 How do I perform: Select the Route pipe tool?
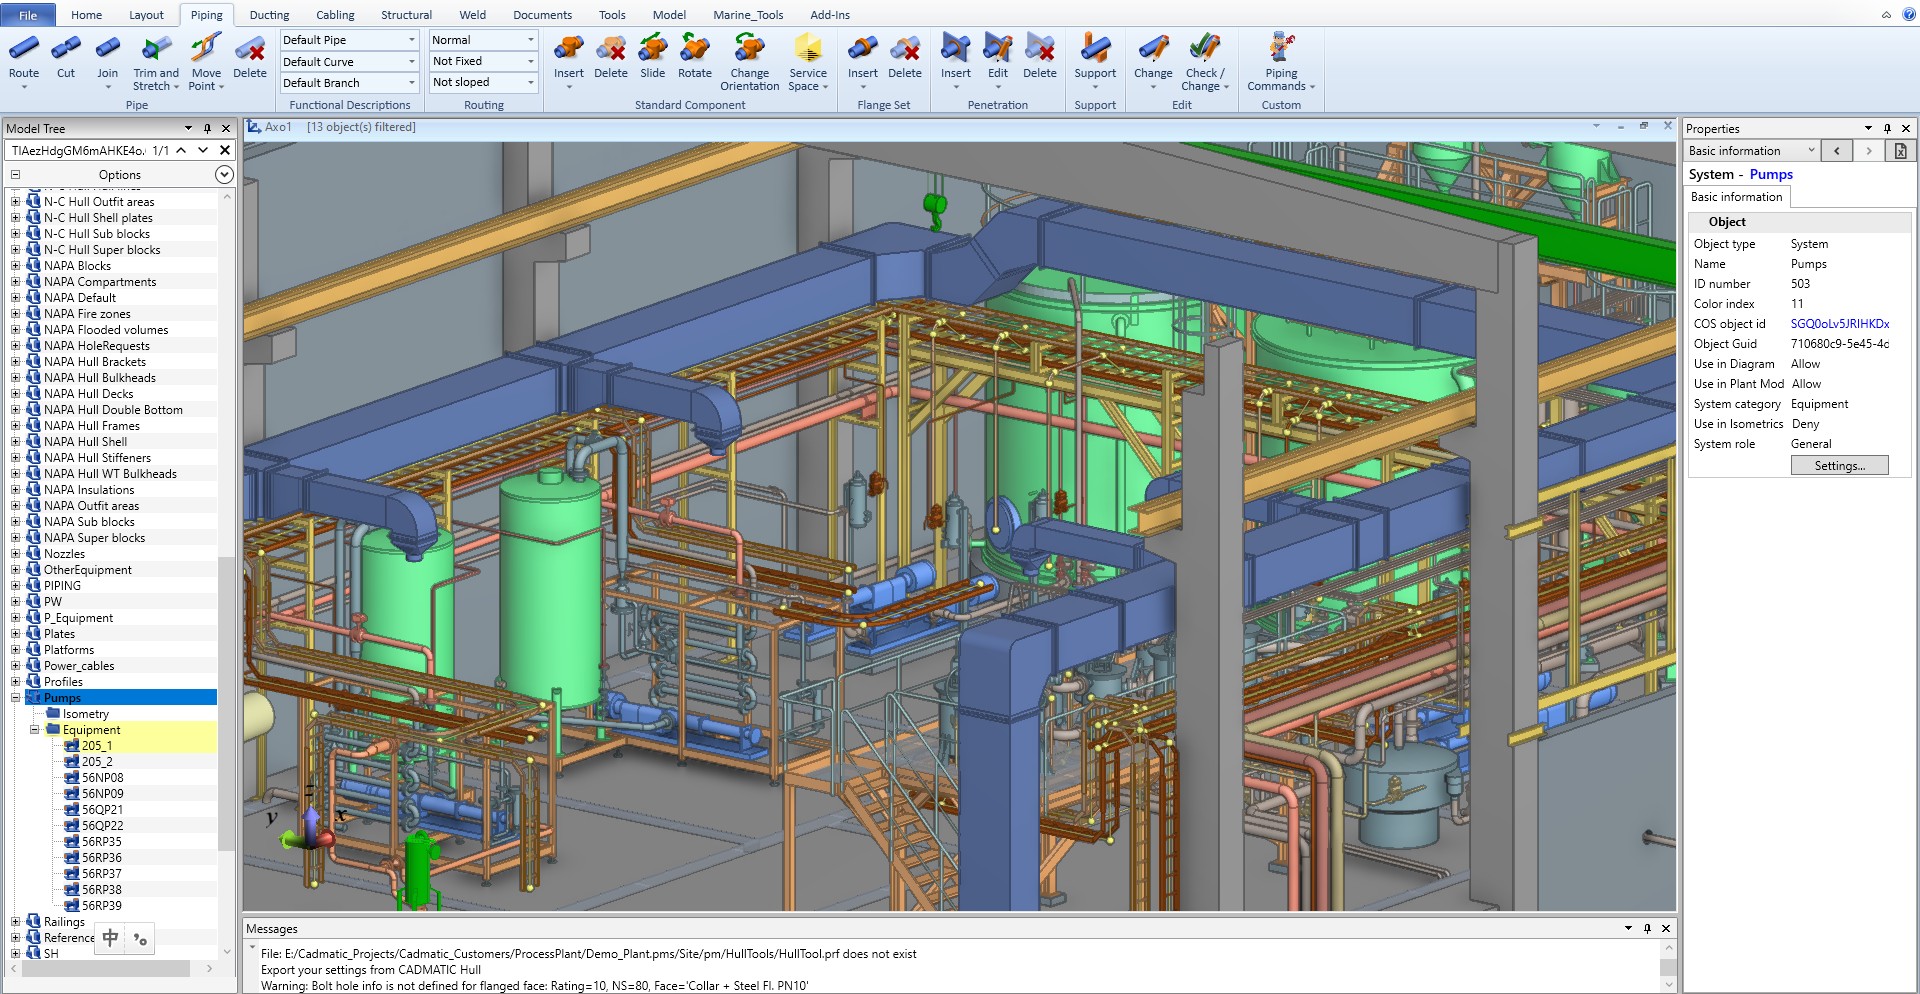pos(24,60)
